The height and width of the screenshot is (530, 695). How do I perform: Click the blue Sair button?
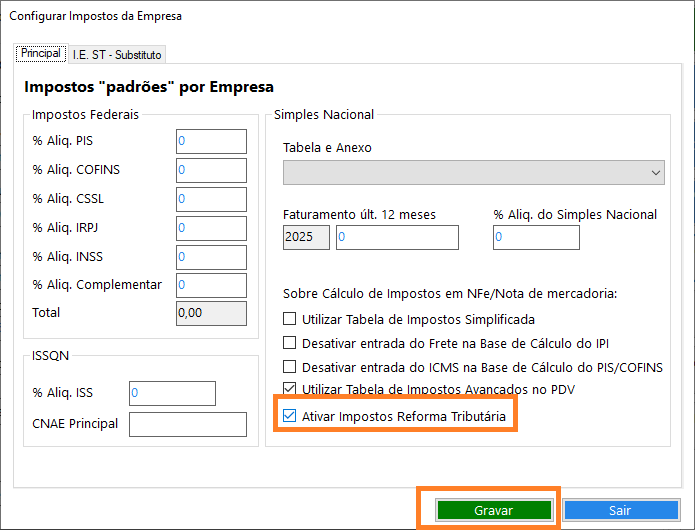pos(620,510)
